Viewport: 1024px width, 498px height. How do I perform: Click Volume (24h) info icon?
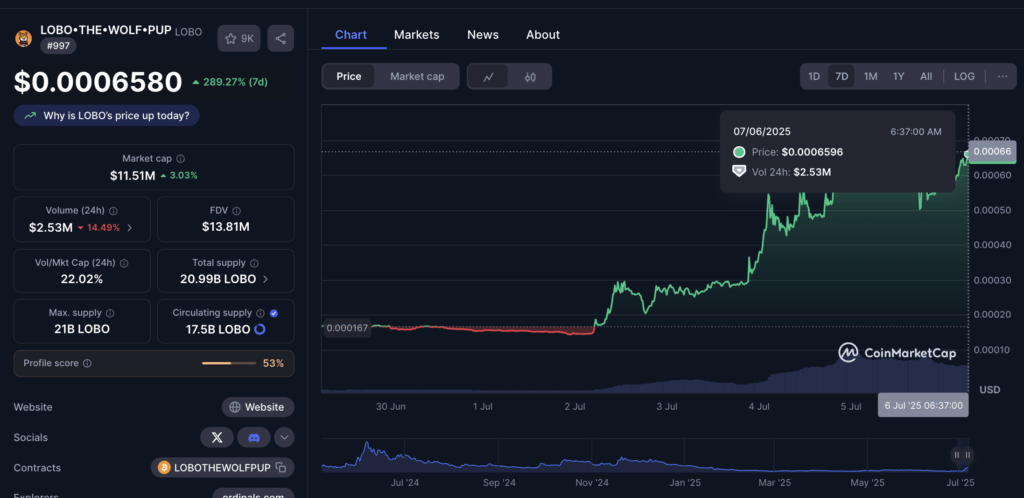(114, 211)
